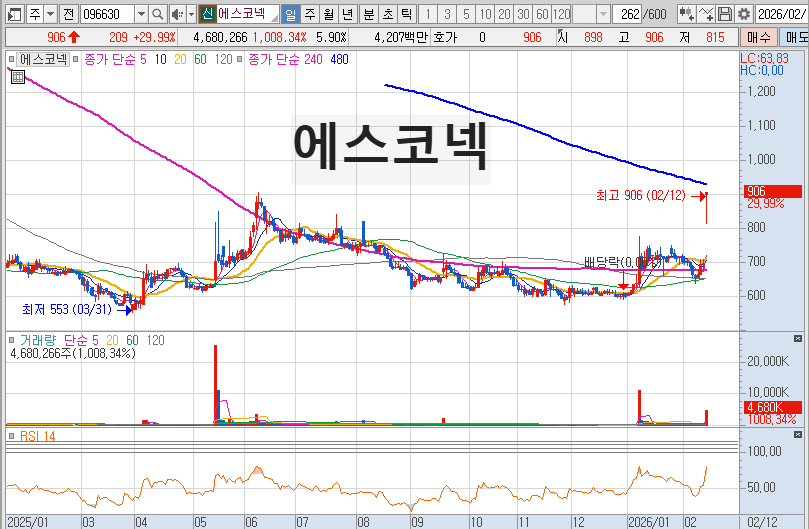Screen dimensions: 809x529
Task: Select the 10 interval button
Action: pos(485,14)
